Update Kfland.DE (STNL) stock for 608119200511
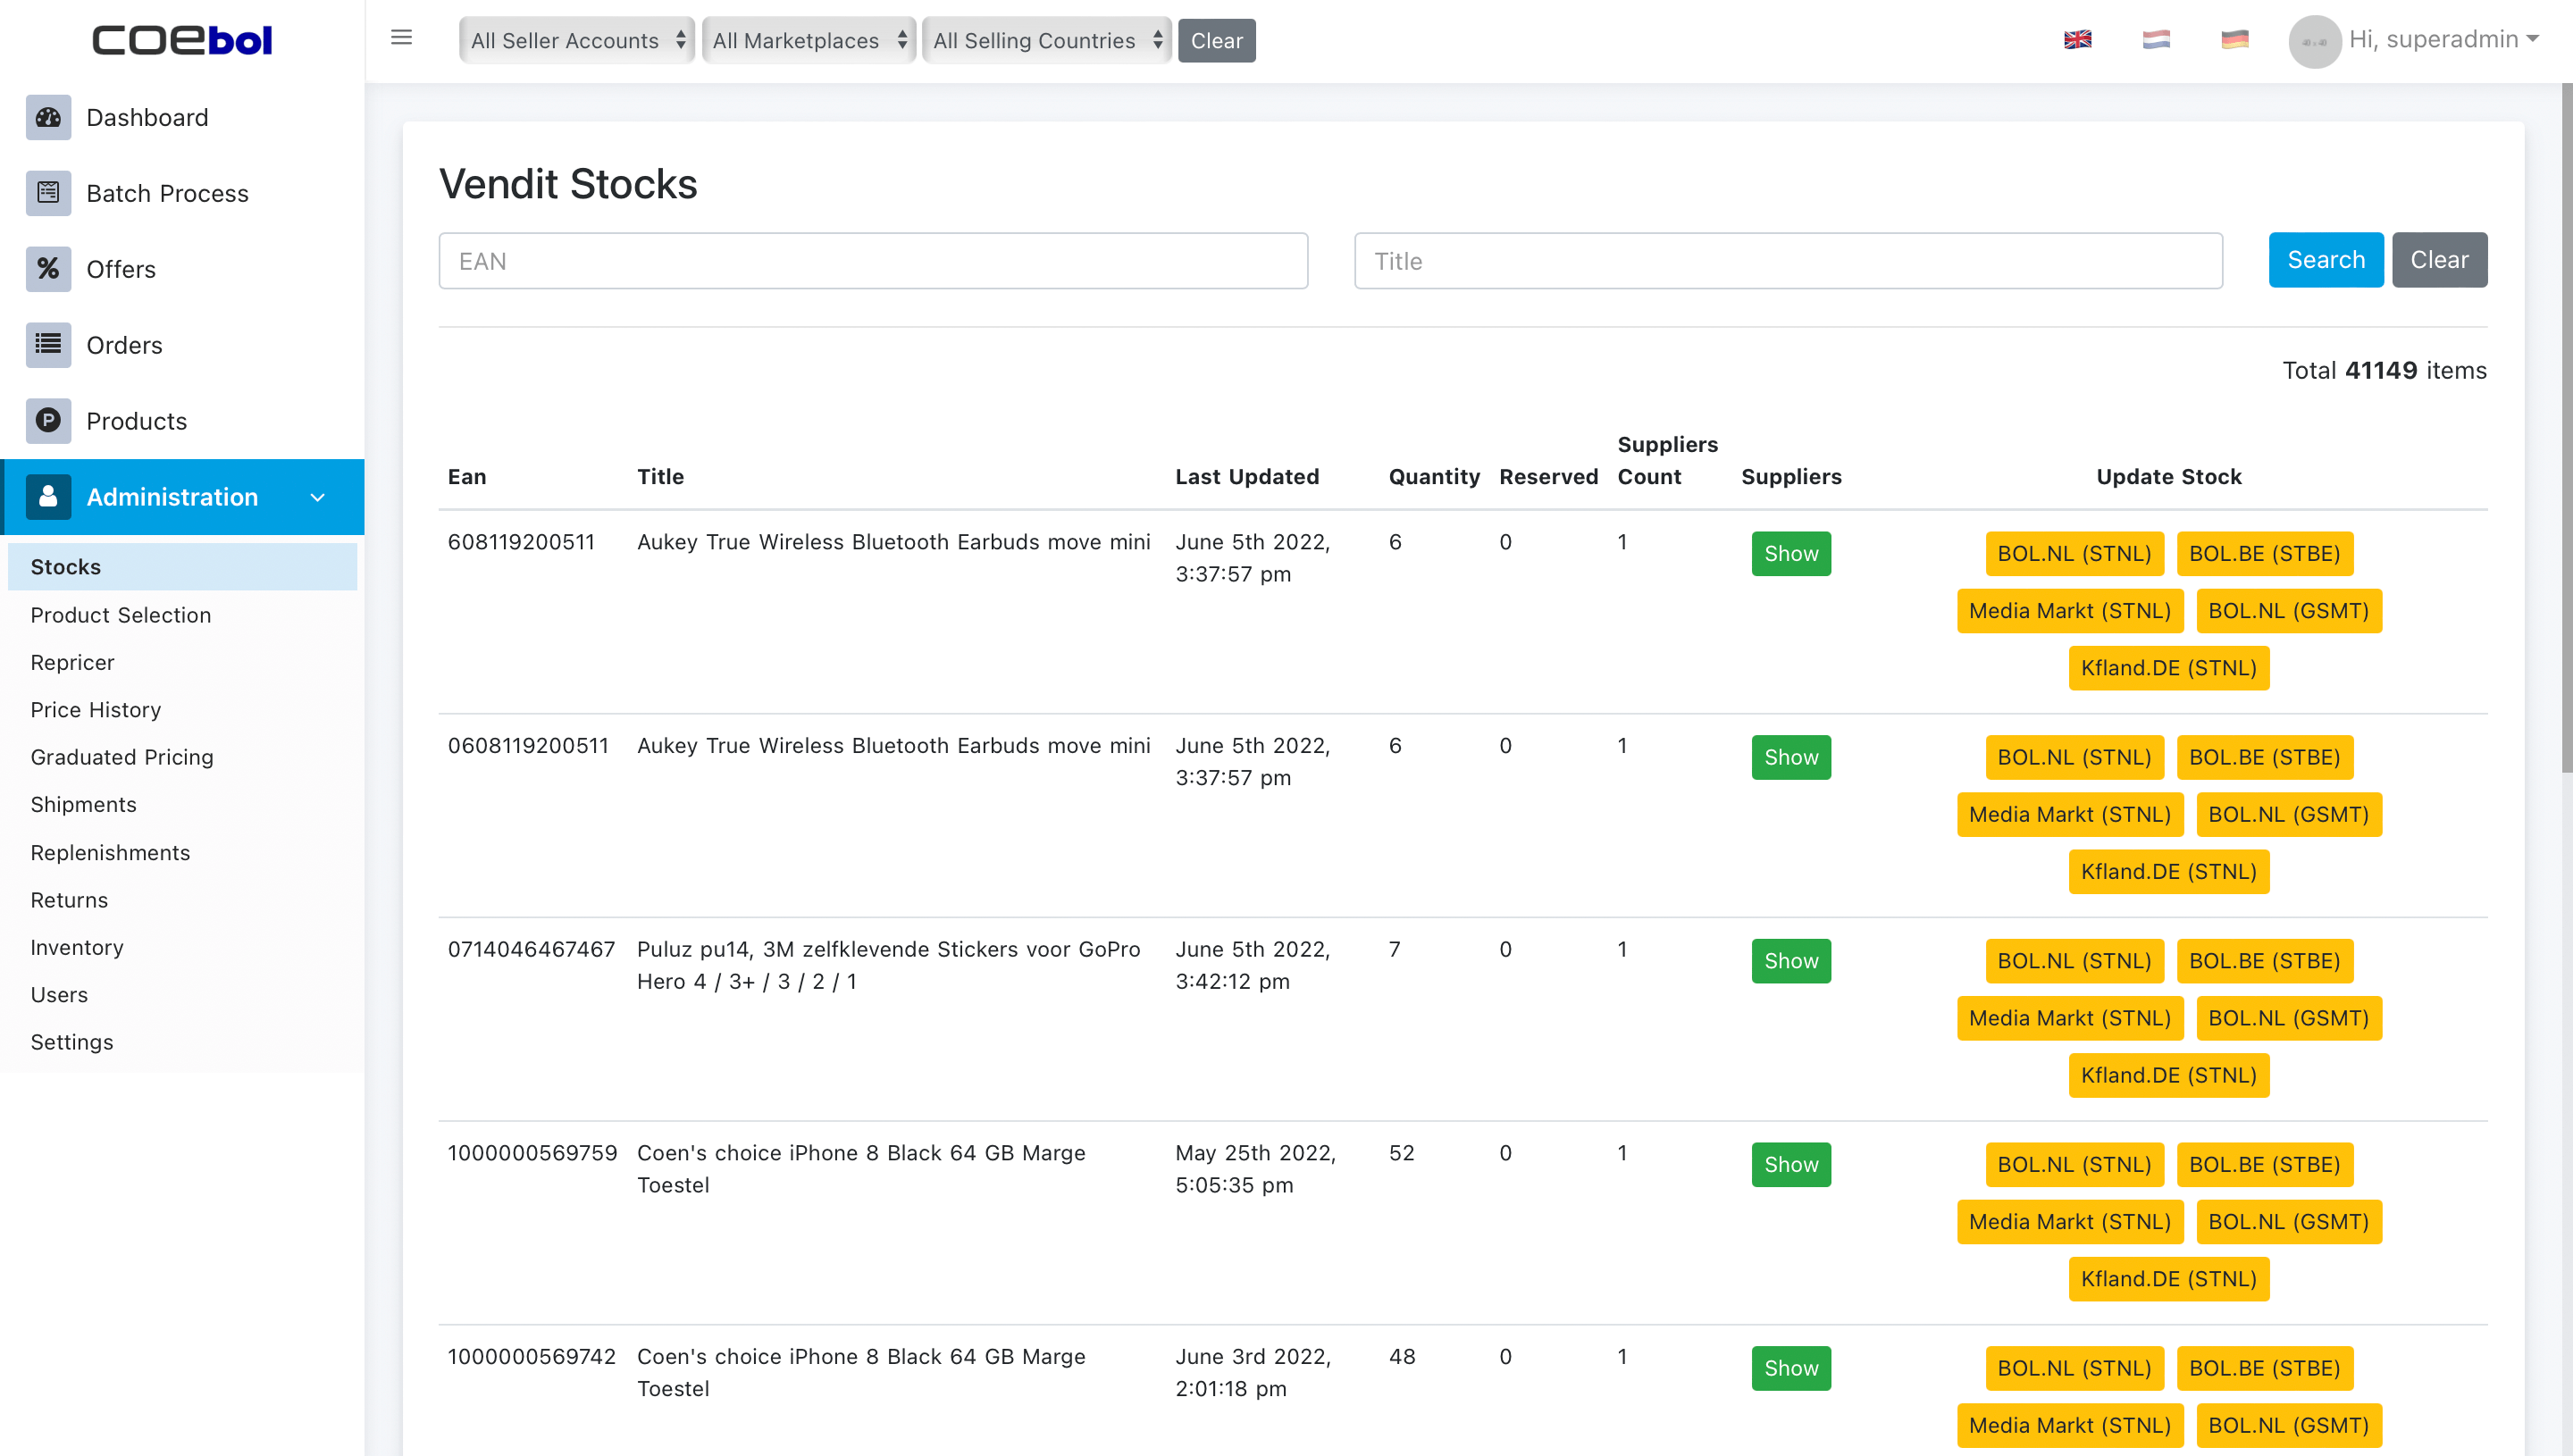The height and width of the screenshot is (1456, 2573). pyautogui.click(x=2168, y=668)
